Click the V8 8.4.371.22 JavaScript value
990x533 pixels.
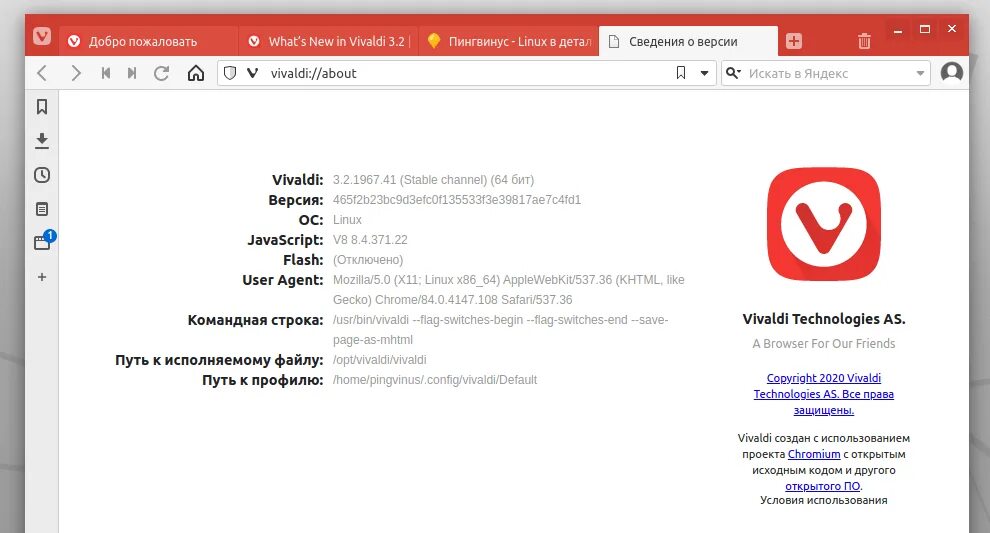[370, 240]
